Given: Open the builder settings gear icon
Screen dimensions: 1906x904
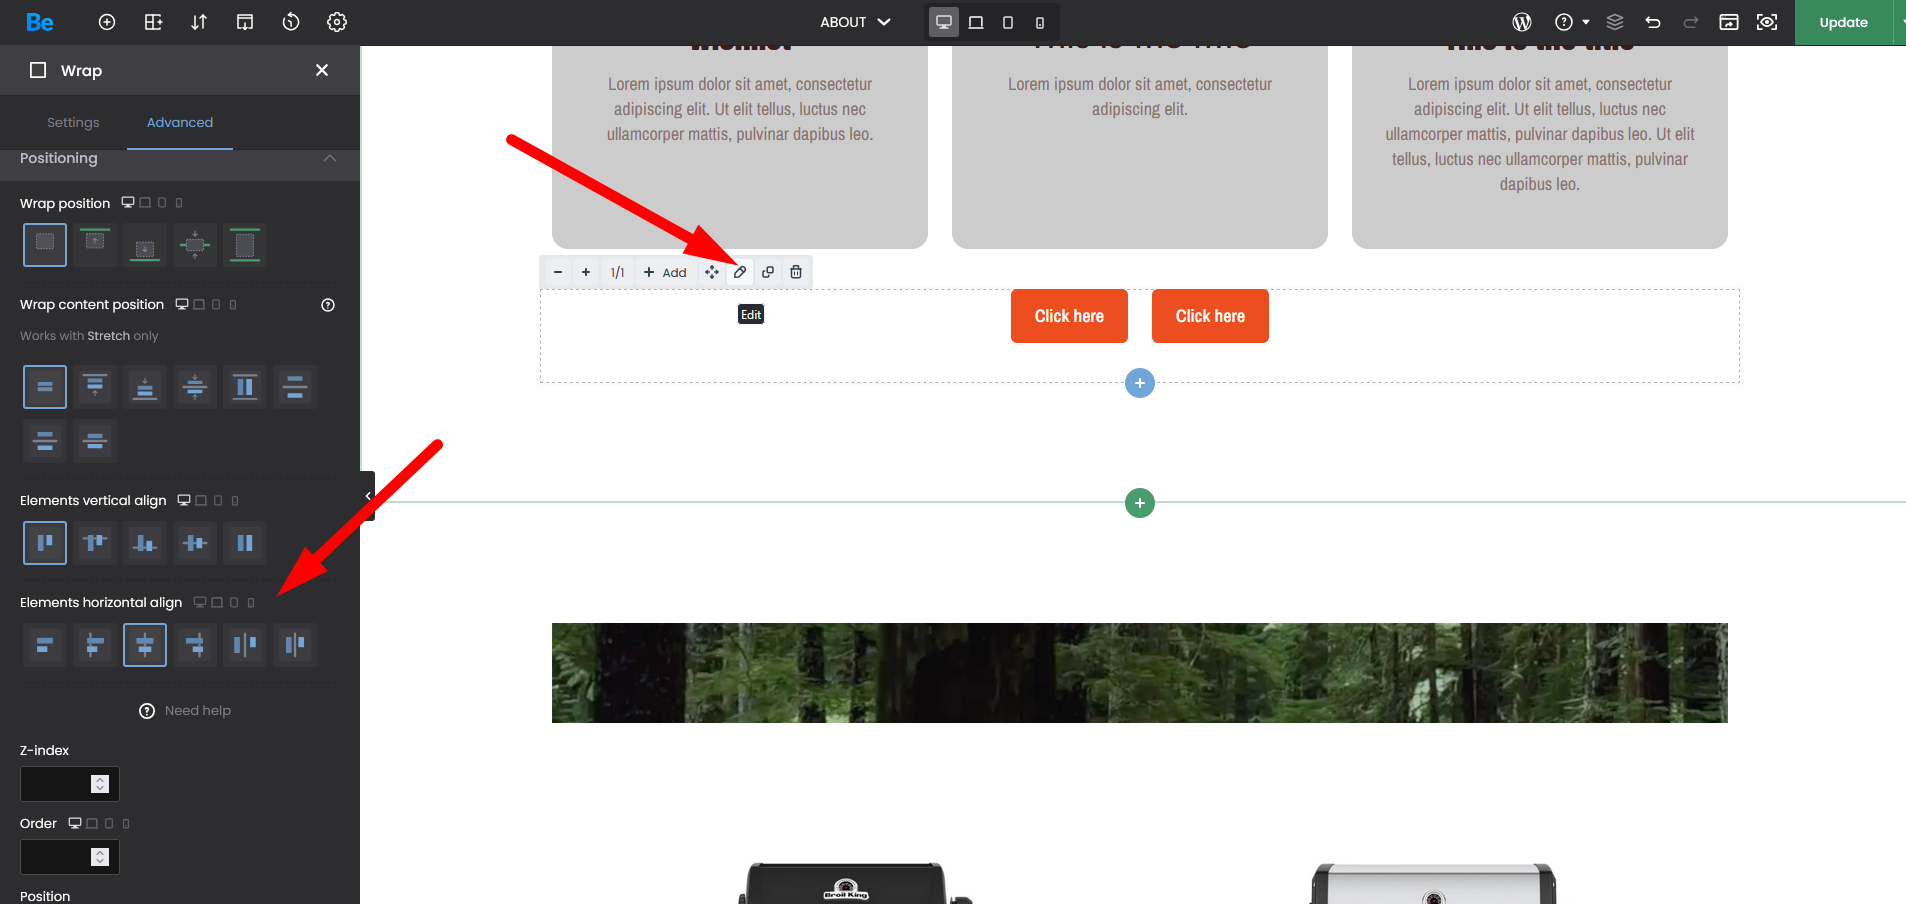Looking at the screenshot, I should [x=337, y=22].
